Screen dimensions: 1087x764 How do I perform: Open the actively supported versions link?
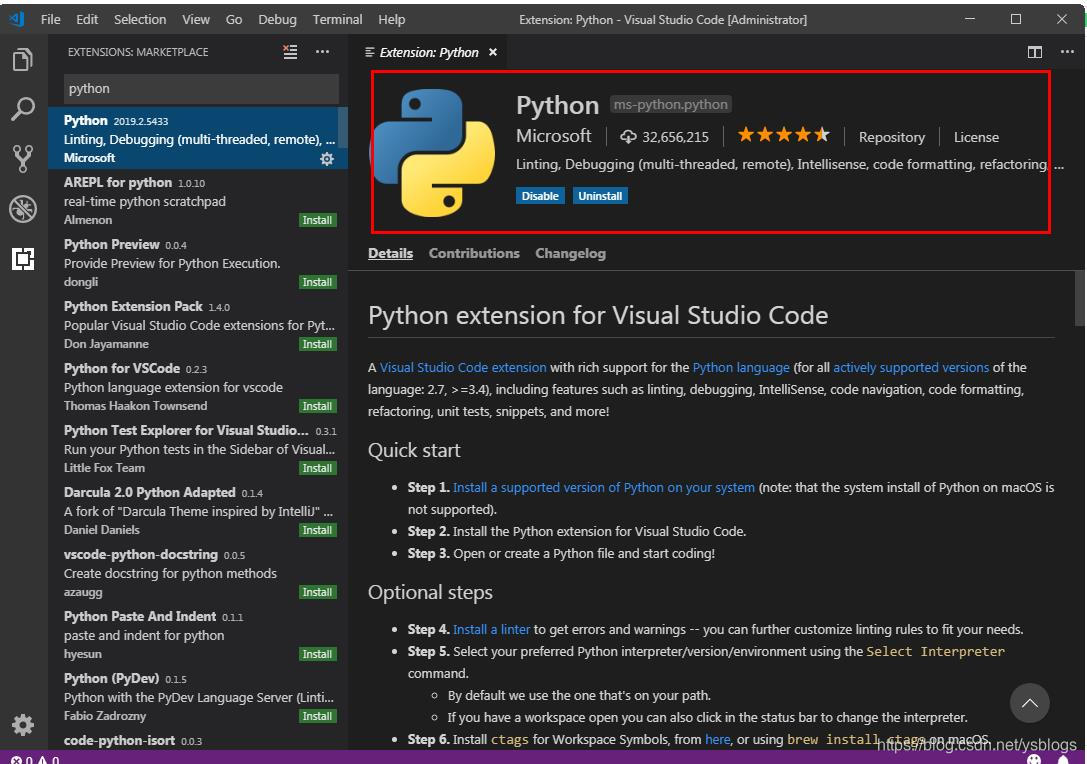[911, 367]
